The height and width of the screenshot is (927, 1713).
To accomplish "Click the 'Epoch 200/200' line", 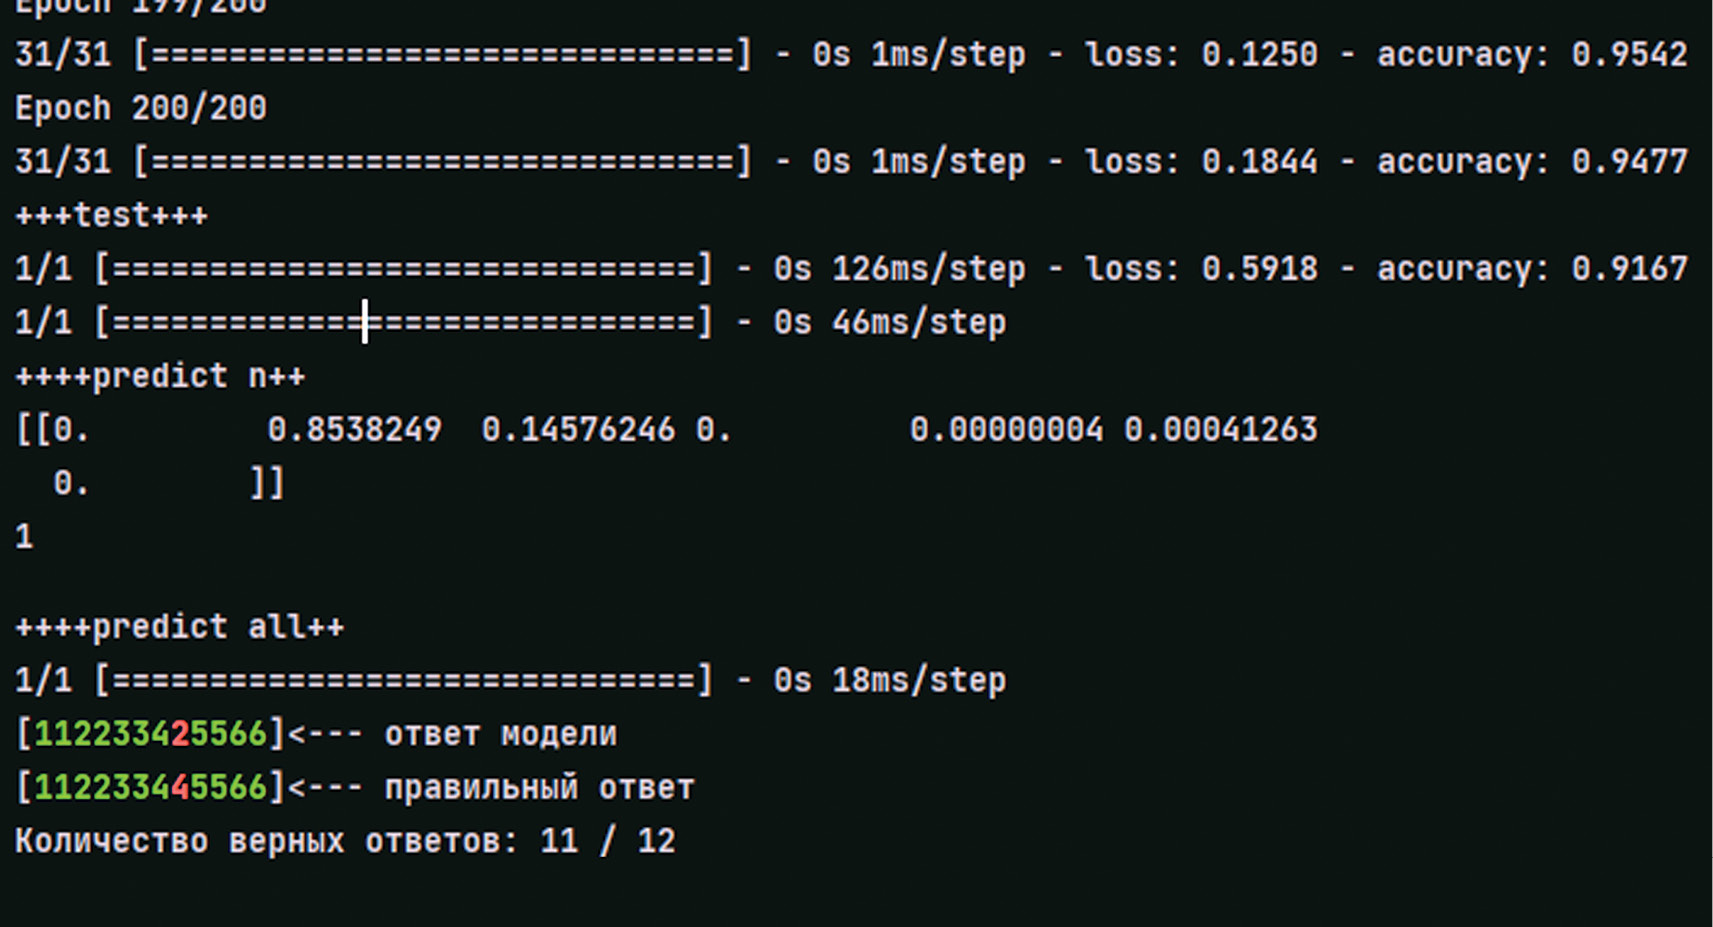I will pos(140,108).
